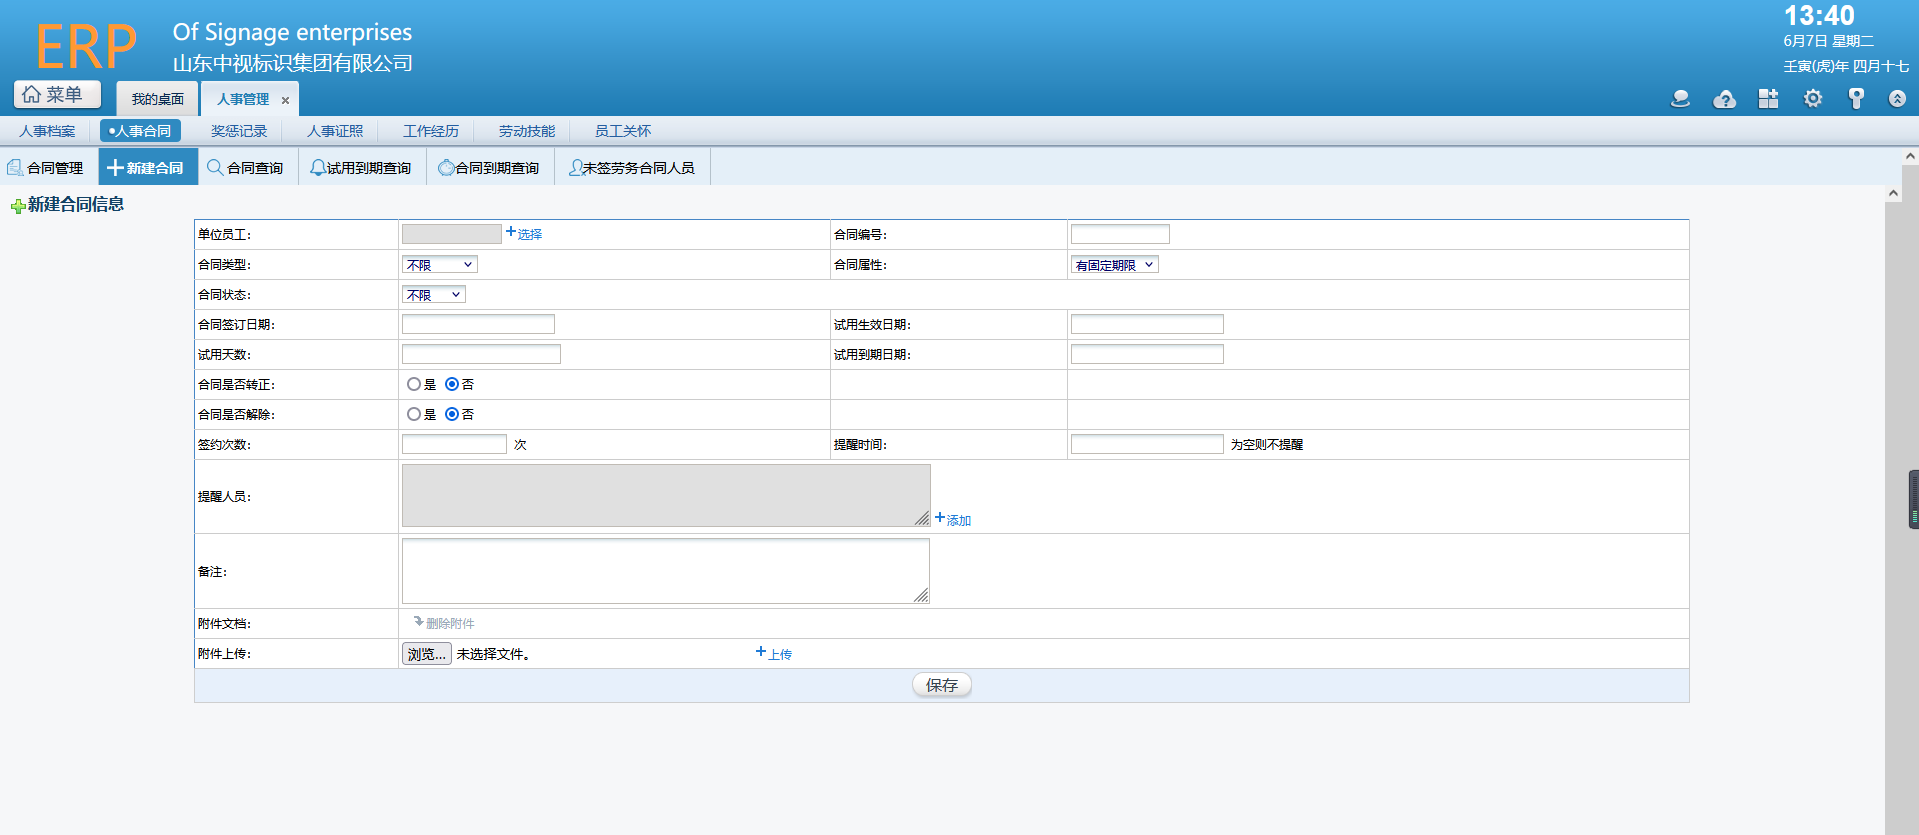Click the 签约次数 input field
The image size is (1919, 835).
tap(454, 444)
